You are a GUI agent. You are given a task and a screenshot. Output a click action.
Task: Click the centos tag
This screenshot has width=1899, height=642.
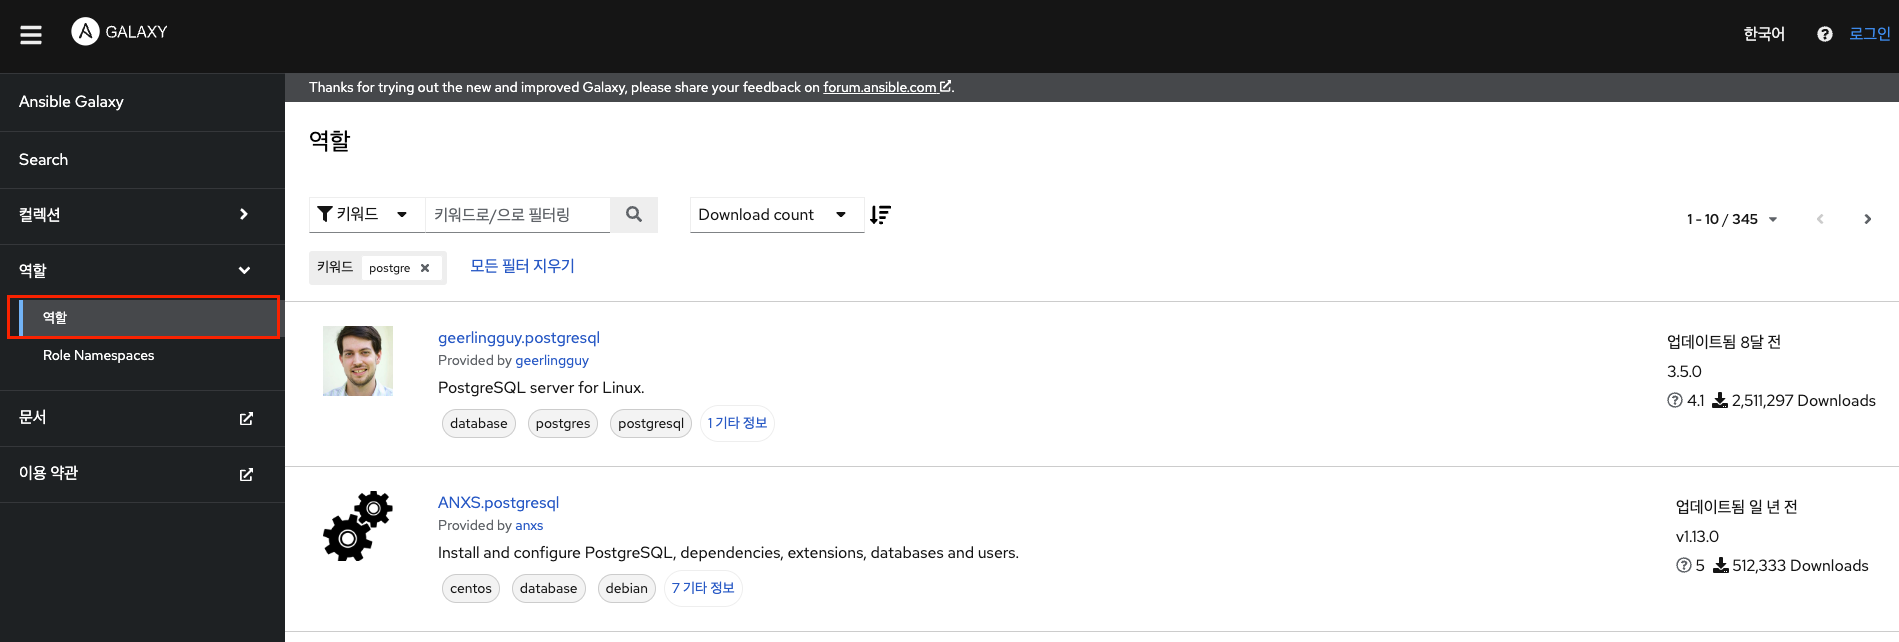471,589
